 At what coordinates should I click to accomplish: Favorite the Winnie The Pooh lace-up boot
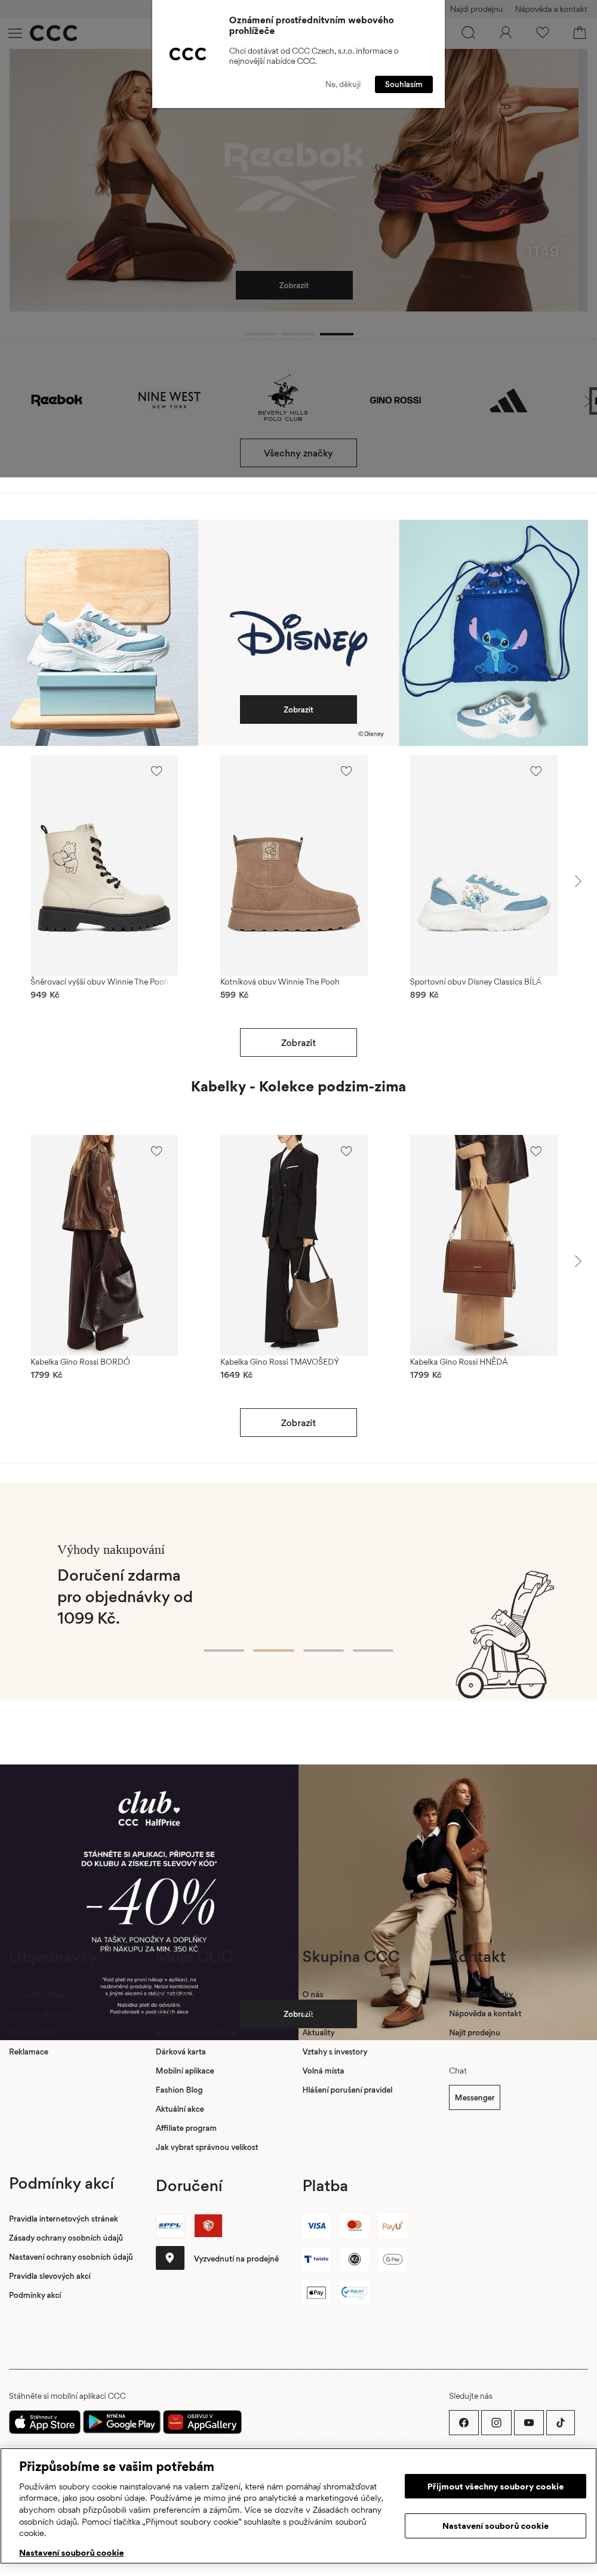click(156, 771)
